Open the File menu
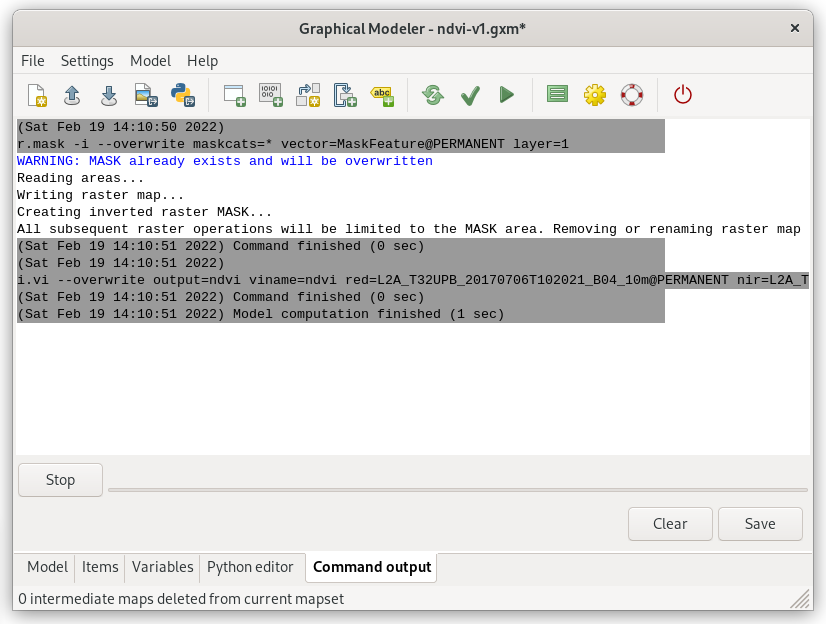 (x=33, y=61)
